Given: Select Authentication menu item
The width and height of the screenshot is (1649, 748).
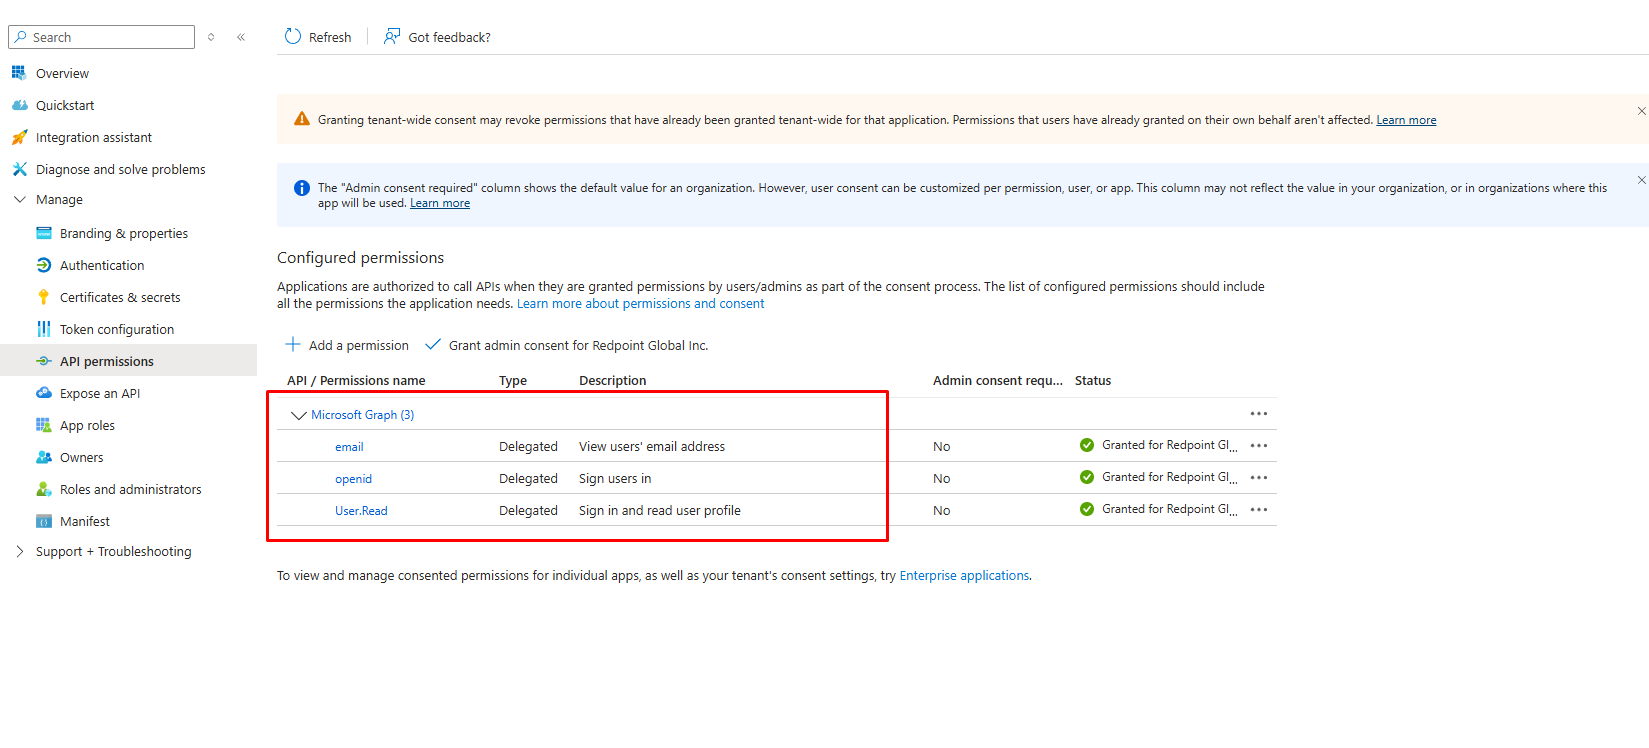Looking at the screenshot, I should tap(101, 265).
